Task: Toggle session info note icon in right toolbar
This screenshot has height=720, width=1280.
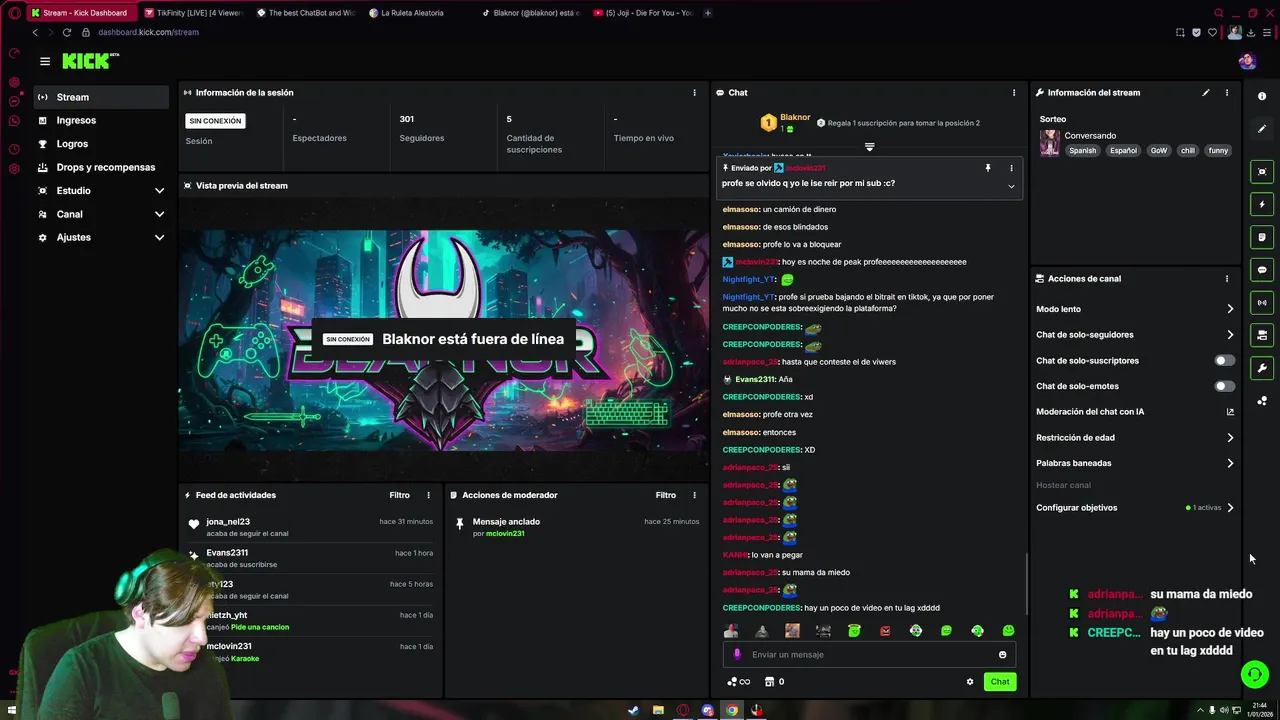Action: click(1262, 237)
